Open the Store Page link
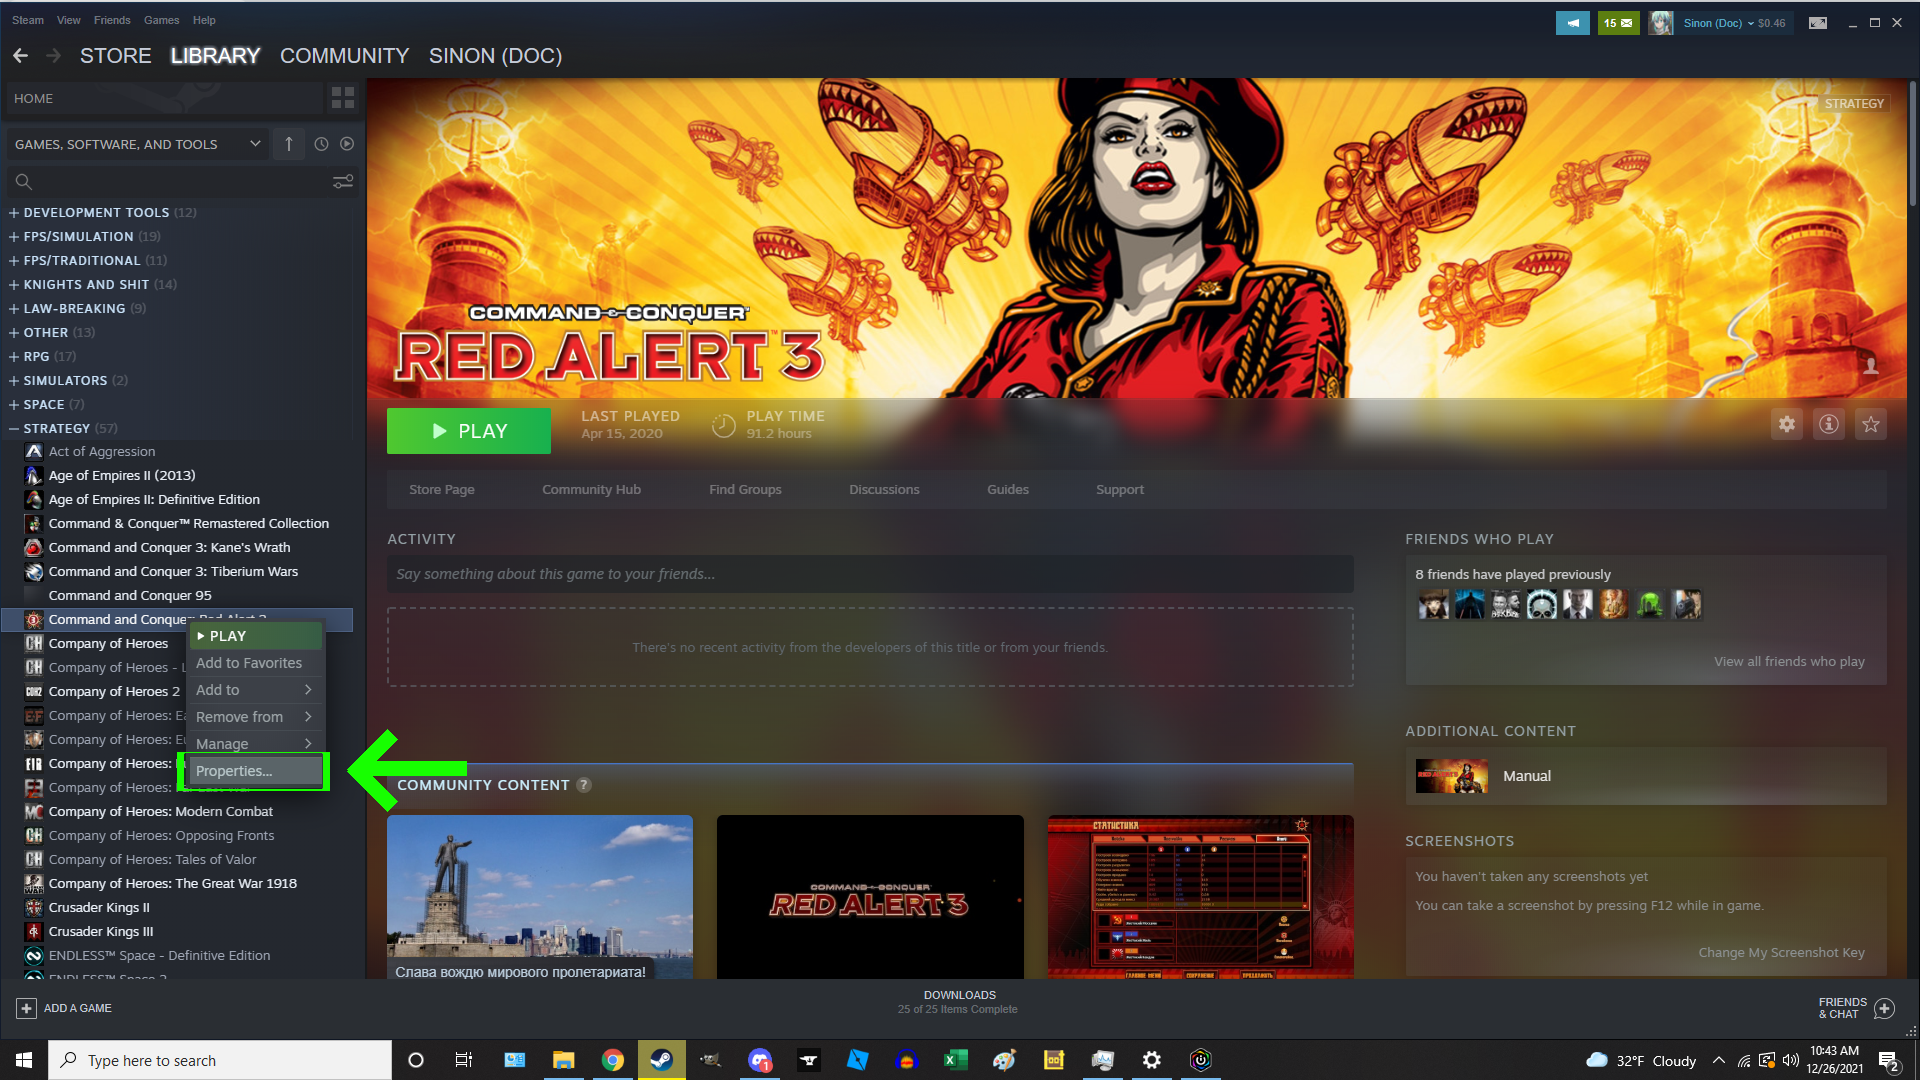Viewport: 1920px width, 1080px height. 442,490
